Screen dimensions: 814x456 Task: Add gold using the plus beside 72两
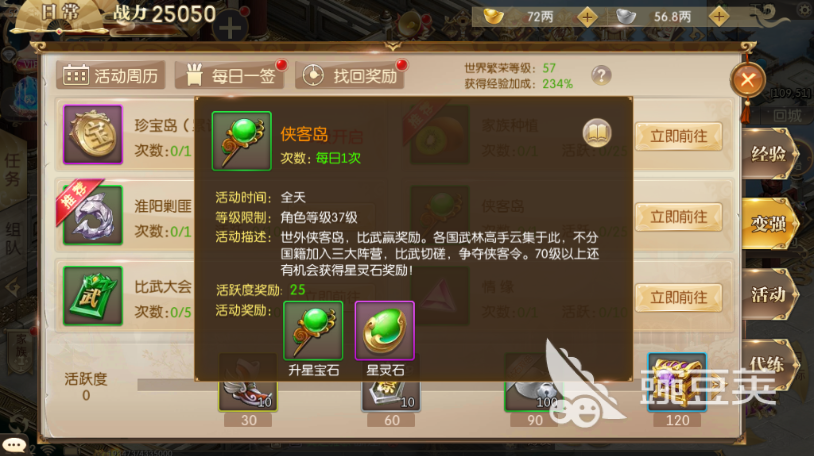587,17
